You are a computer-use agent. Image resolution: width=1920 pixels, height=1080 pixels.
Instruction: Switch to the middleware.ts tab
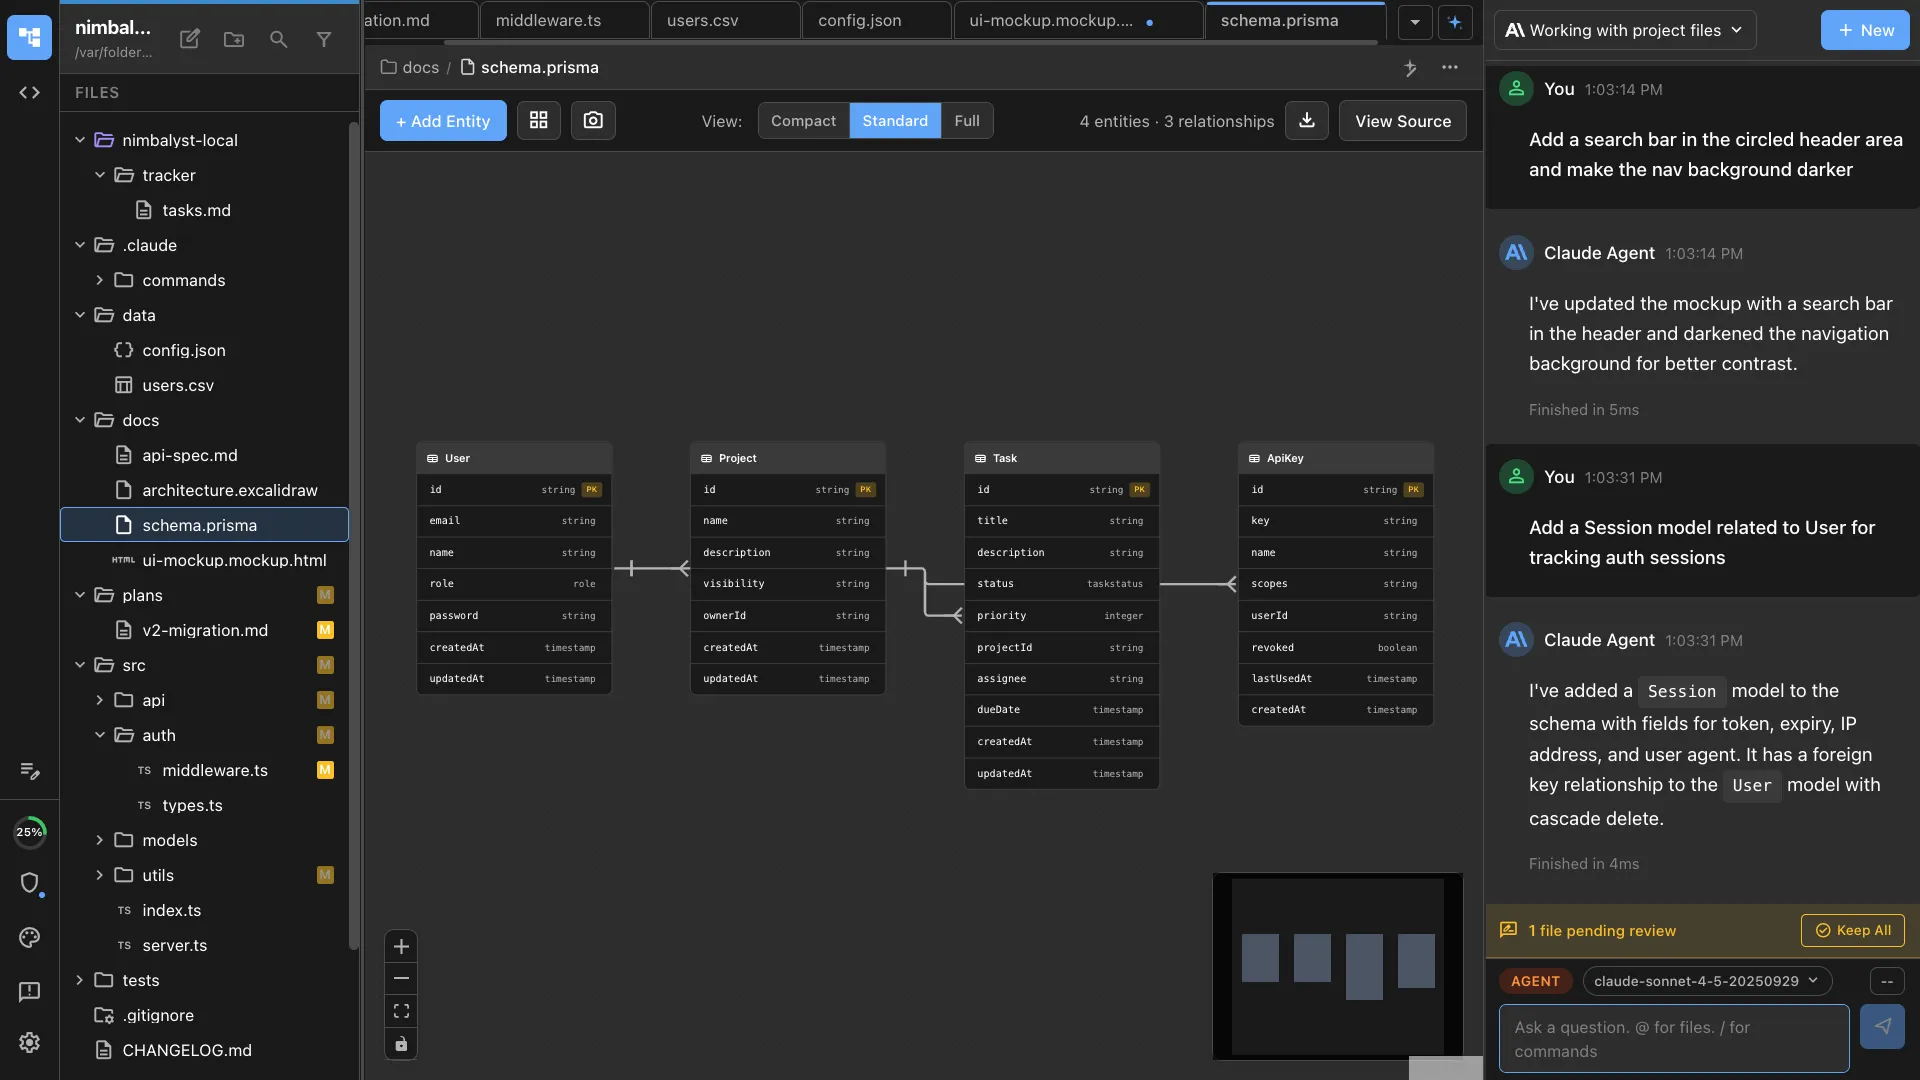[548, 20]
